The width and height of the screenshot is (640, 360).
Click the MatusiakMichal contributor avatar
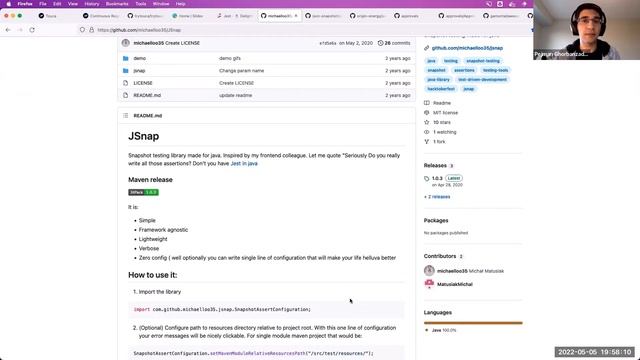pos(429,284)
